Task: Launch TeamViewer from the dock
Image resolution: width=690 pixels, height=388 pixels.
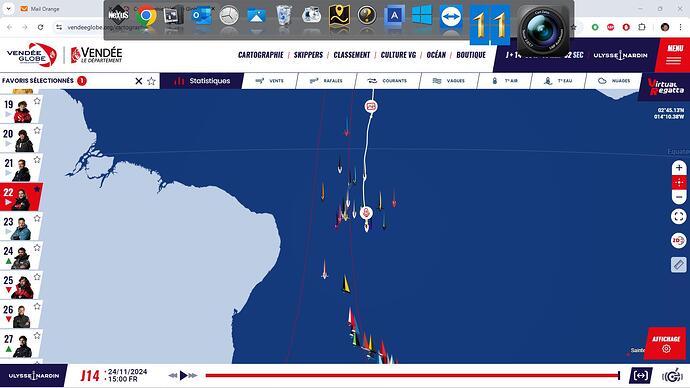Action: coord(451,17)
